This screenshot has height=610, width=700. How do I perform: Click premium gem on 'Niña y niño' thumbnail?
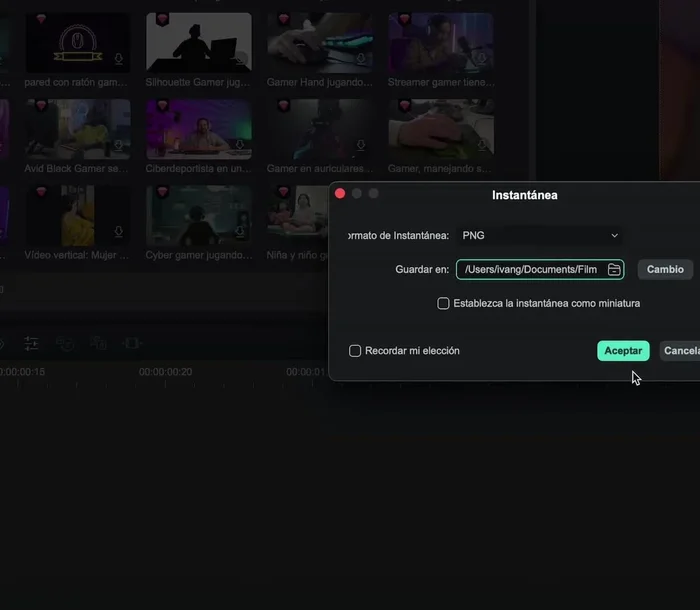pyautogui.click(x=283, y=192)
